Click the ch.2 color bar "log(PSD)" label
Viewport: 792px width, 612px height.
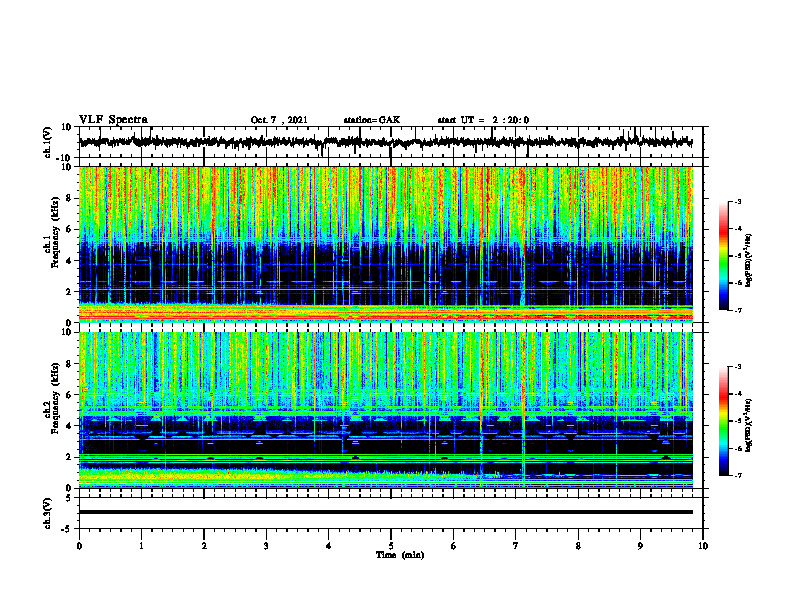point(748,425)
